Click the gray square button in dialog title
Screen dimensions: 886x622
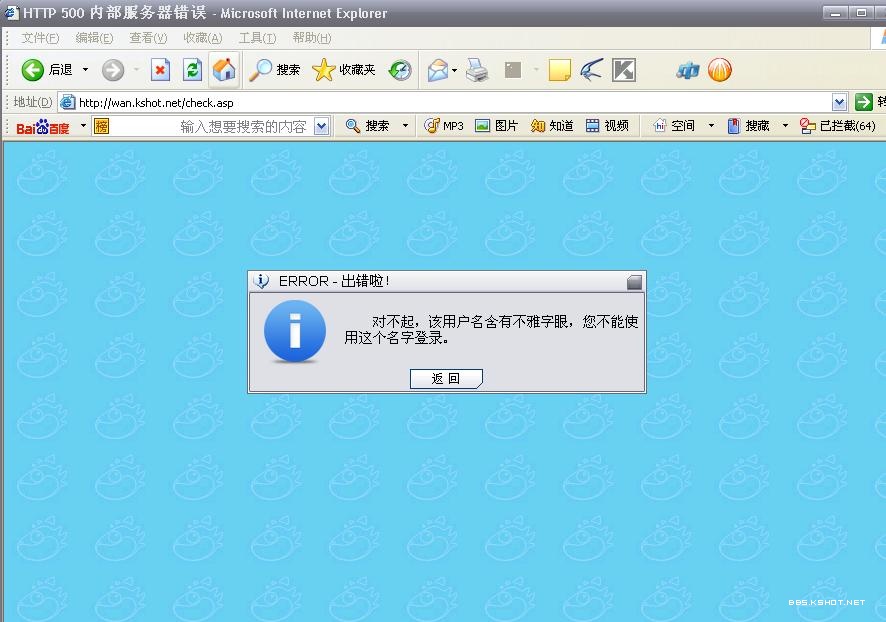pos(634,282)
